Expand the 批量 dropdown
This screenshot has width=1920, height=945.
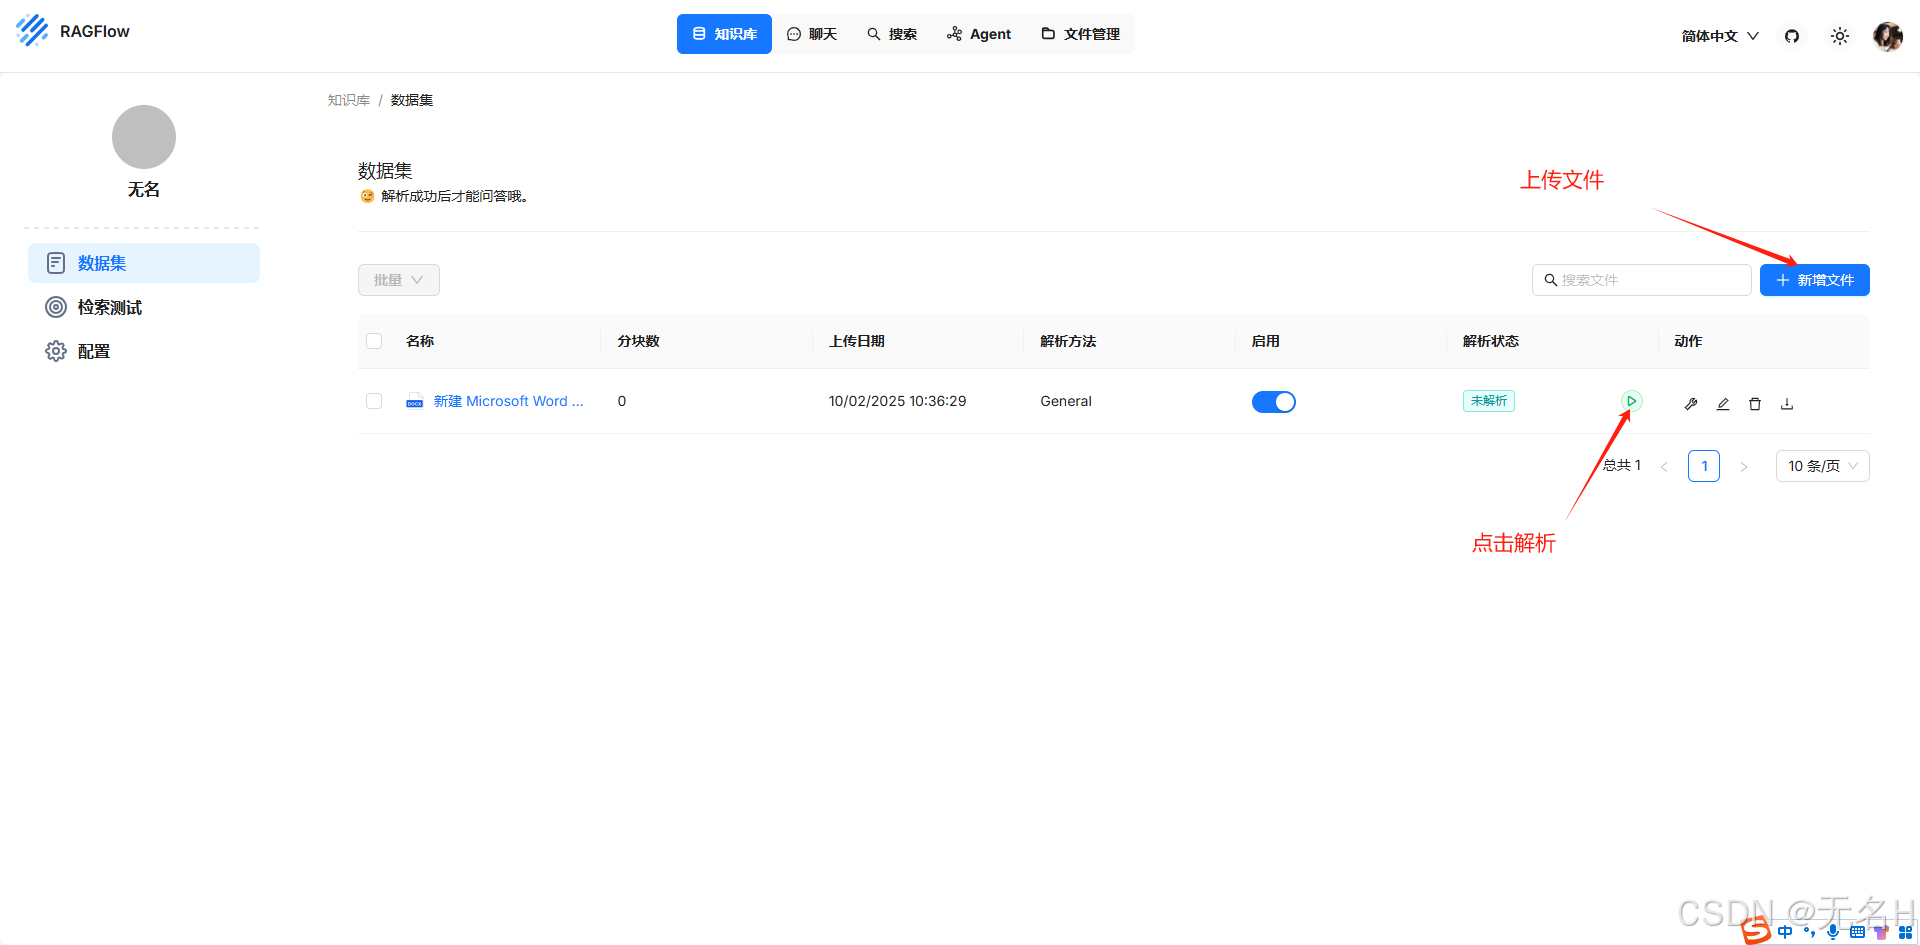tap(398, 280)
